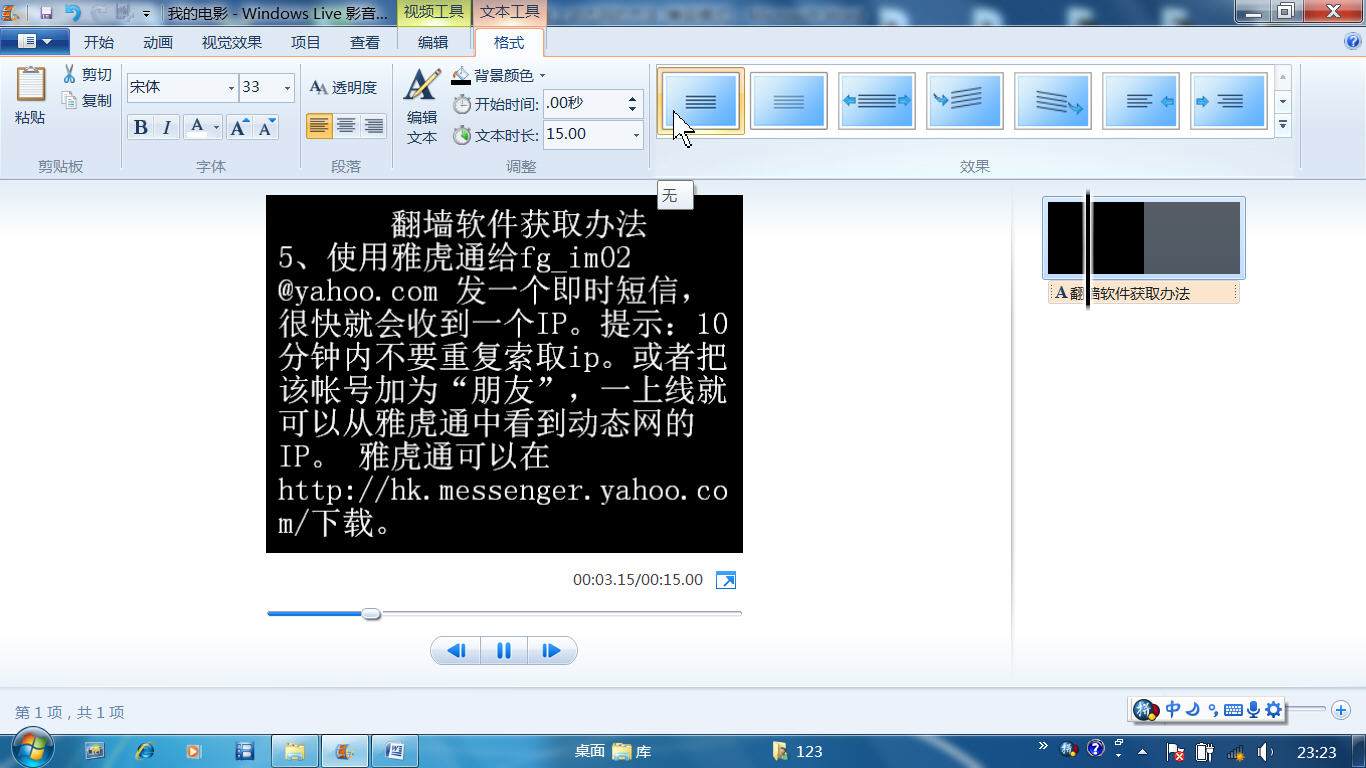
Task: Select the 翻墙软件获取办法 text clip in the timeline
Action: (1142, 293)
